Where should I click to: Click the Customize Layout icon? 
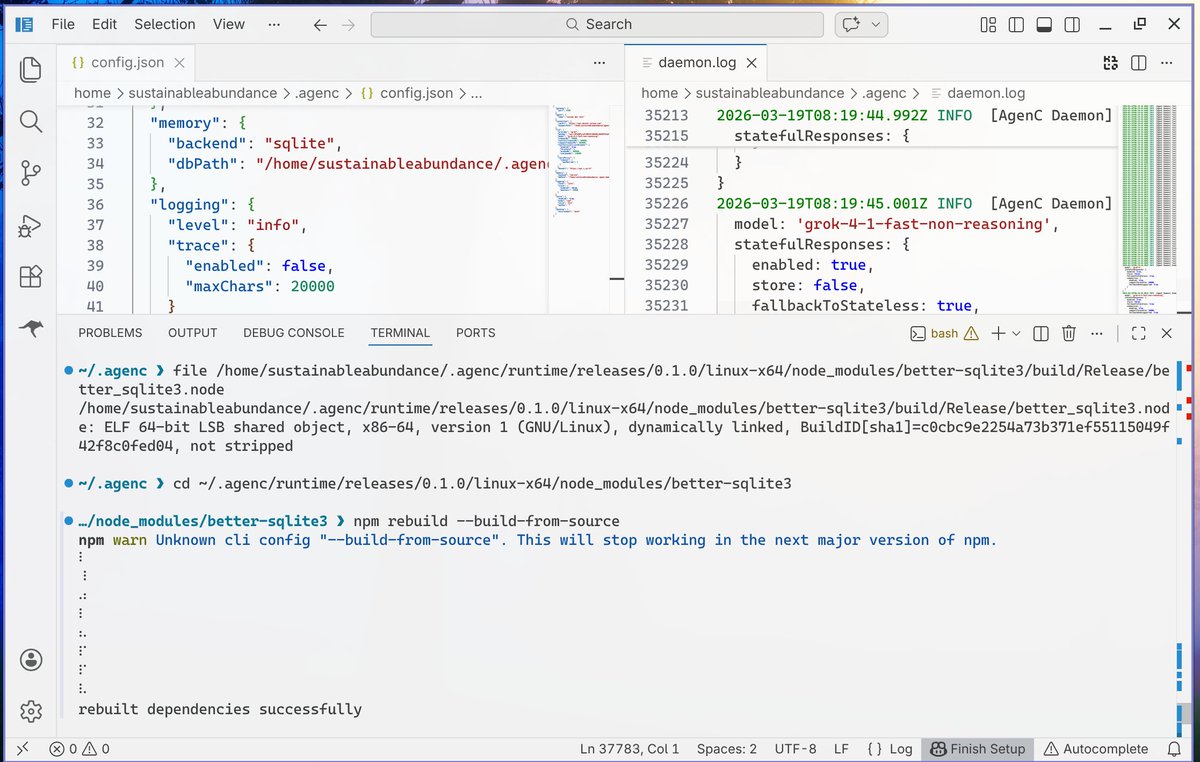[x=988, y=25]
